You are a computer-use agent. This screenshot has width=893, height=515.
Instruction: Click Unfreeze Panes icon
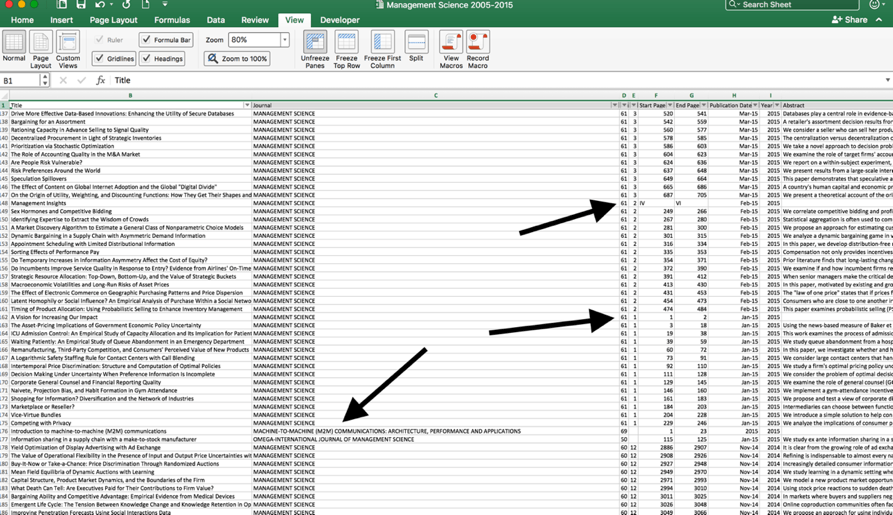(315, 42)
